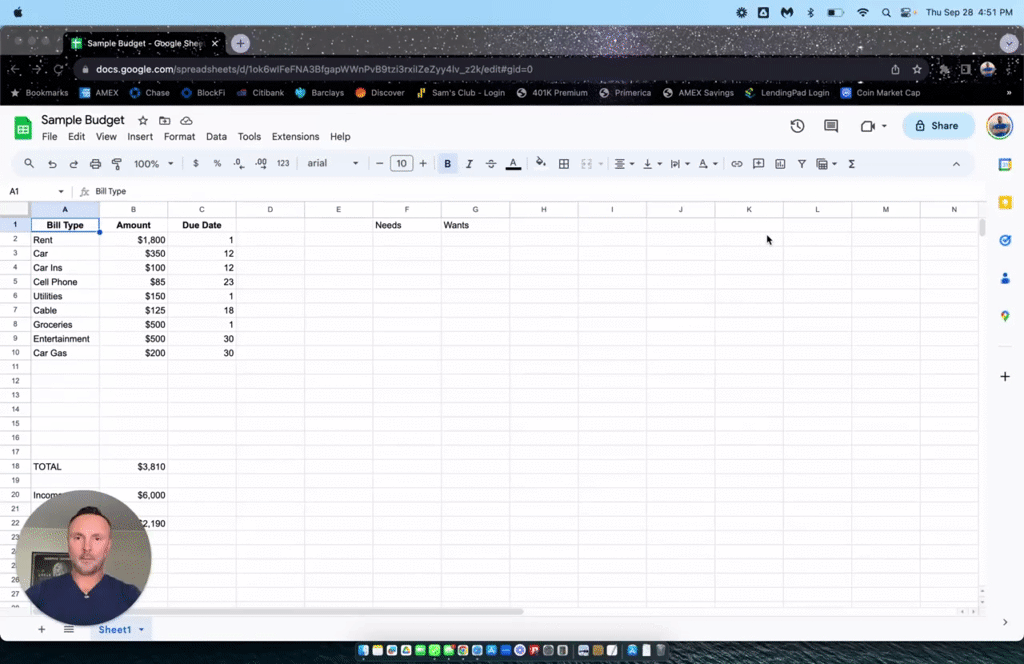Open the Extensions menu

295,136
